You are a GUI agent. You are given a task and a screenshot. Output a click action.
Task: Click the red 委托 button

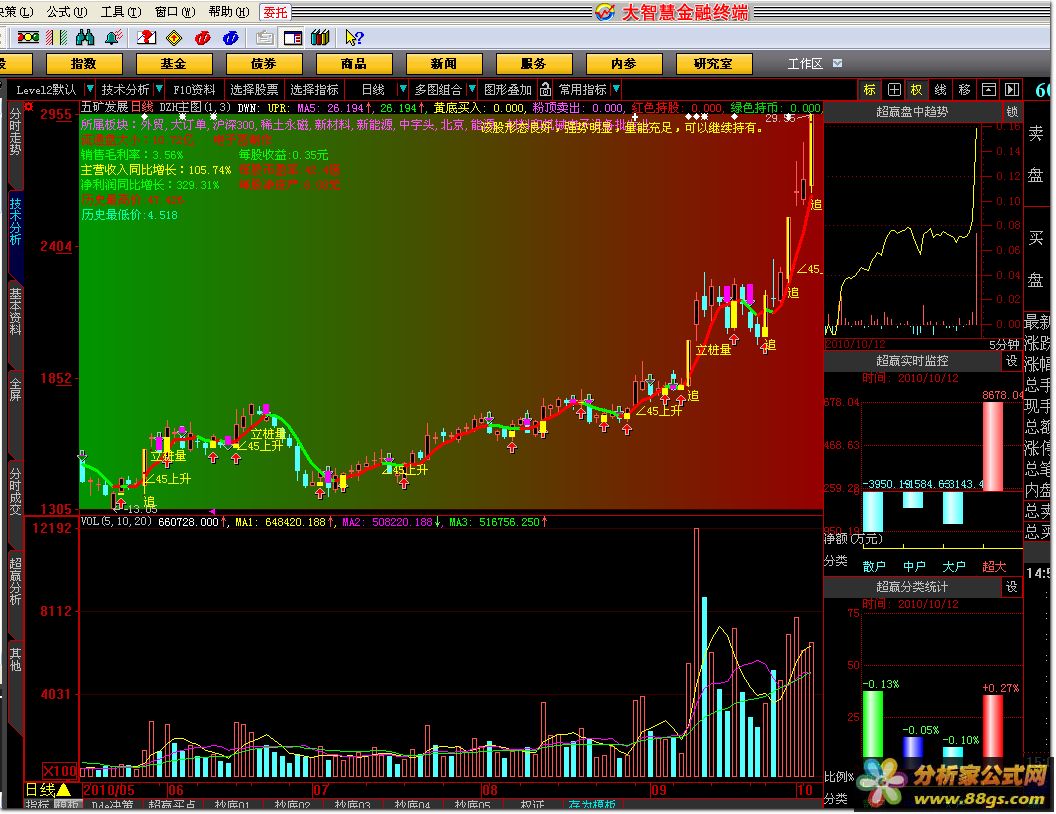coord(275,12)
